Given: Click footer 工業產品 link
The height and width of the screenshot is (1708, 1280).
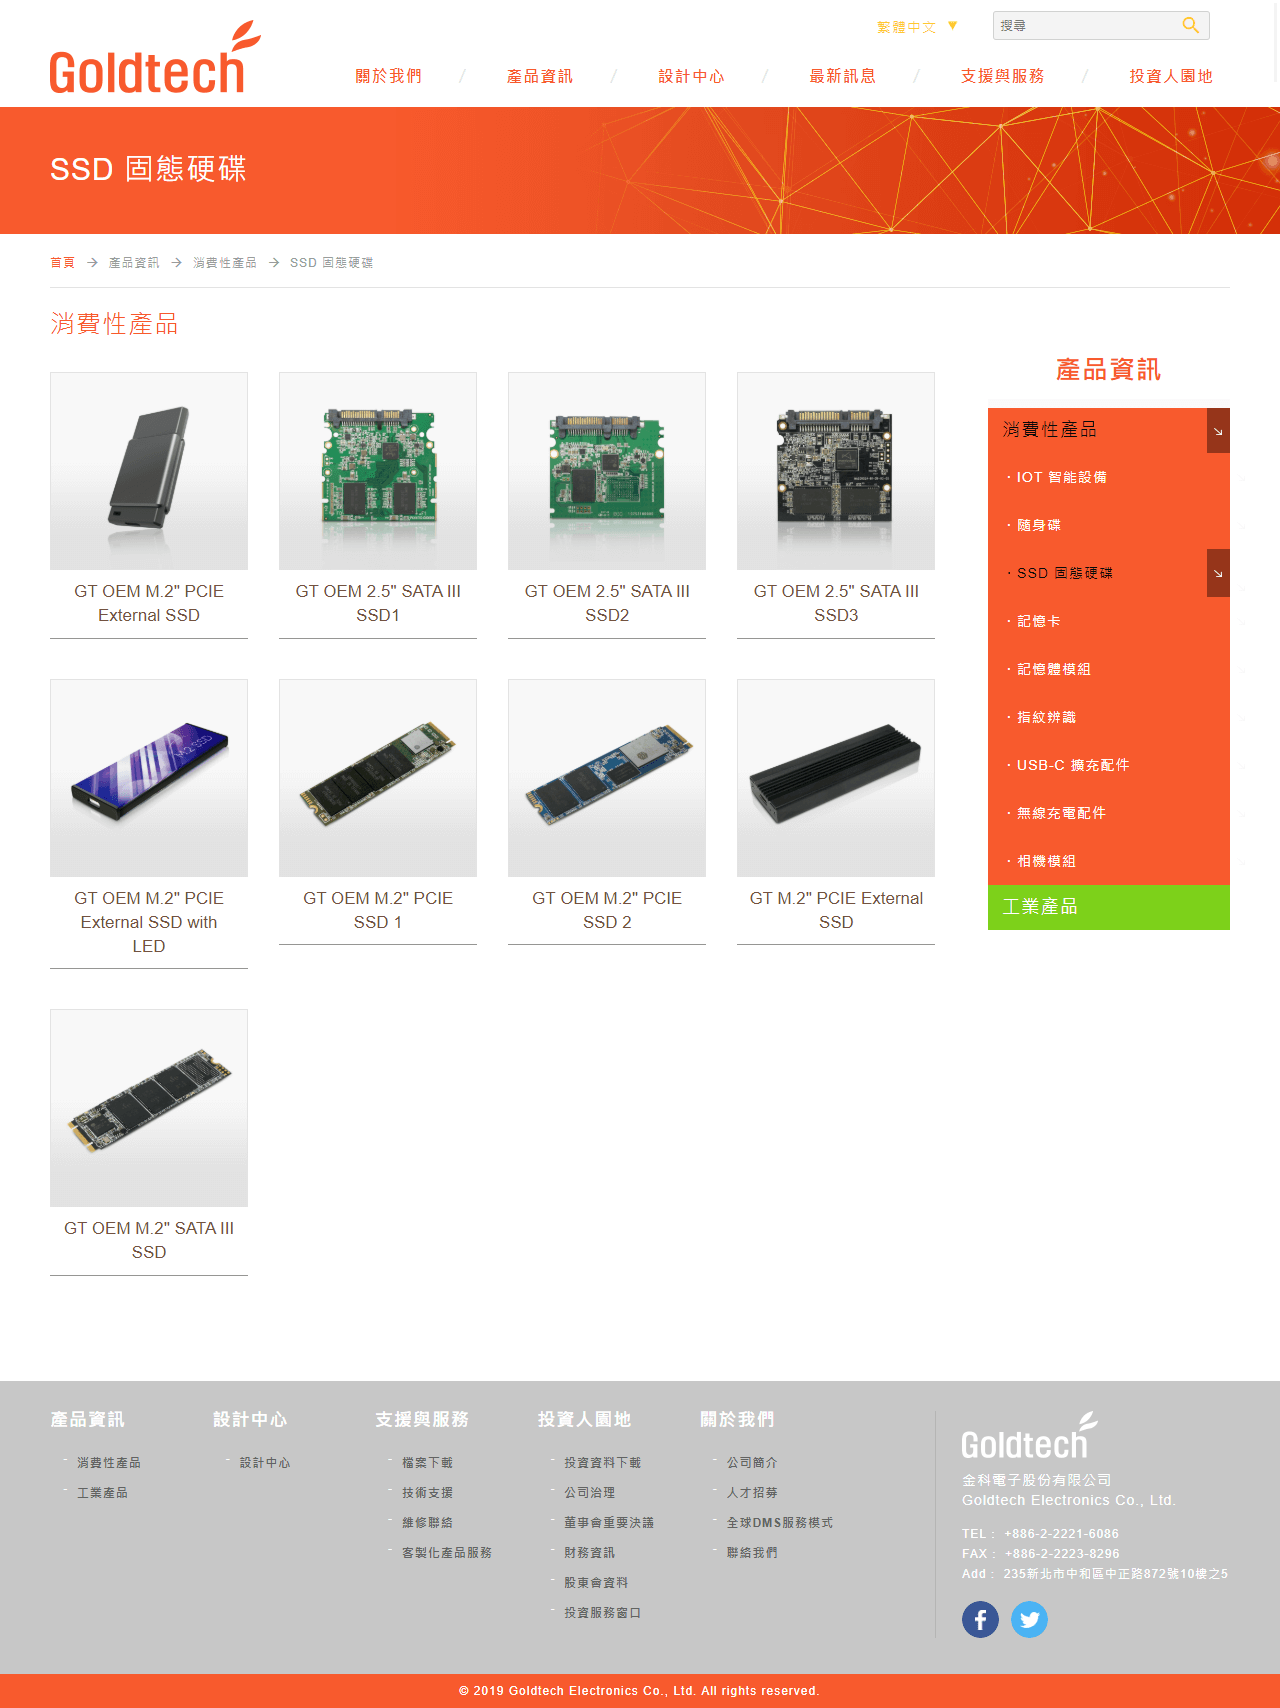Looking at the screenshot, I should point(102,1492).
